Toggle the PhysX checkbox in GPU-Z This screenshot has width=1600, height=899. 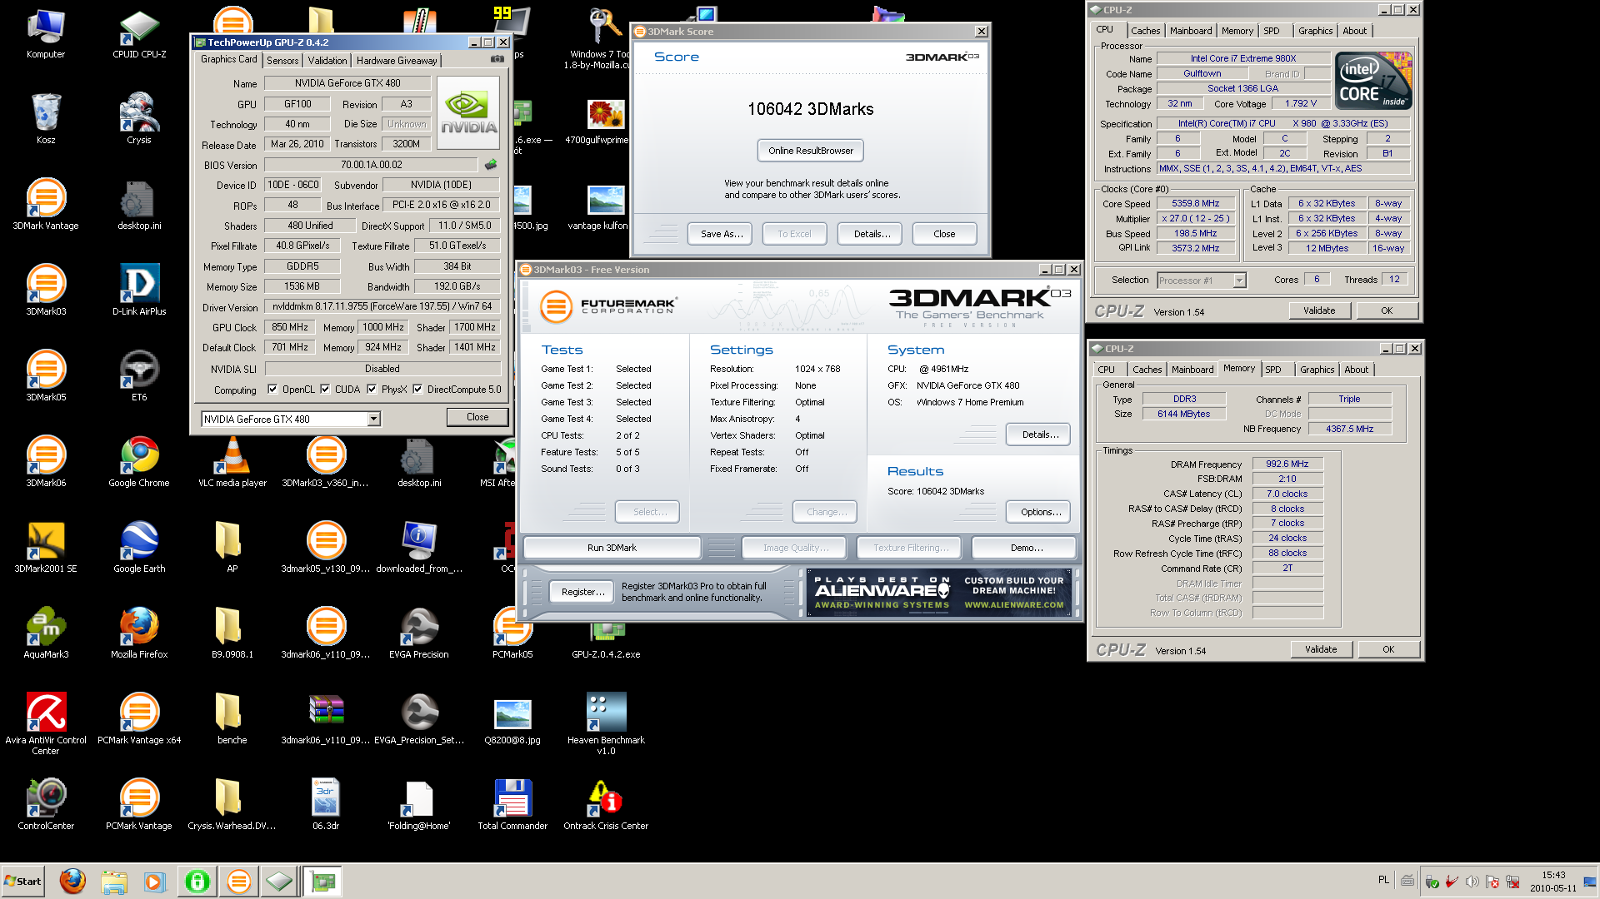pyautogui.click(x=371, y=389)
